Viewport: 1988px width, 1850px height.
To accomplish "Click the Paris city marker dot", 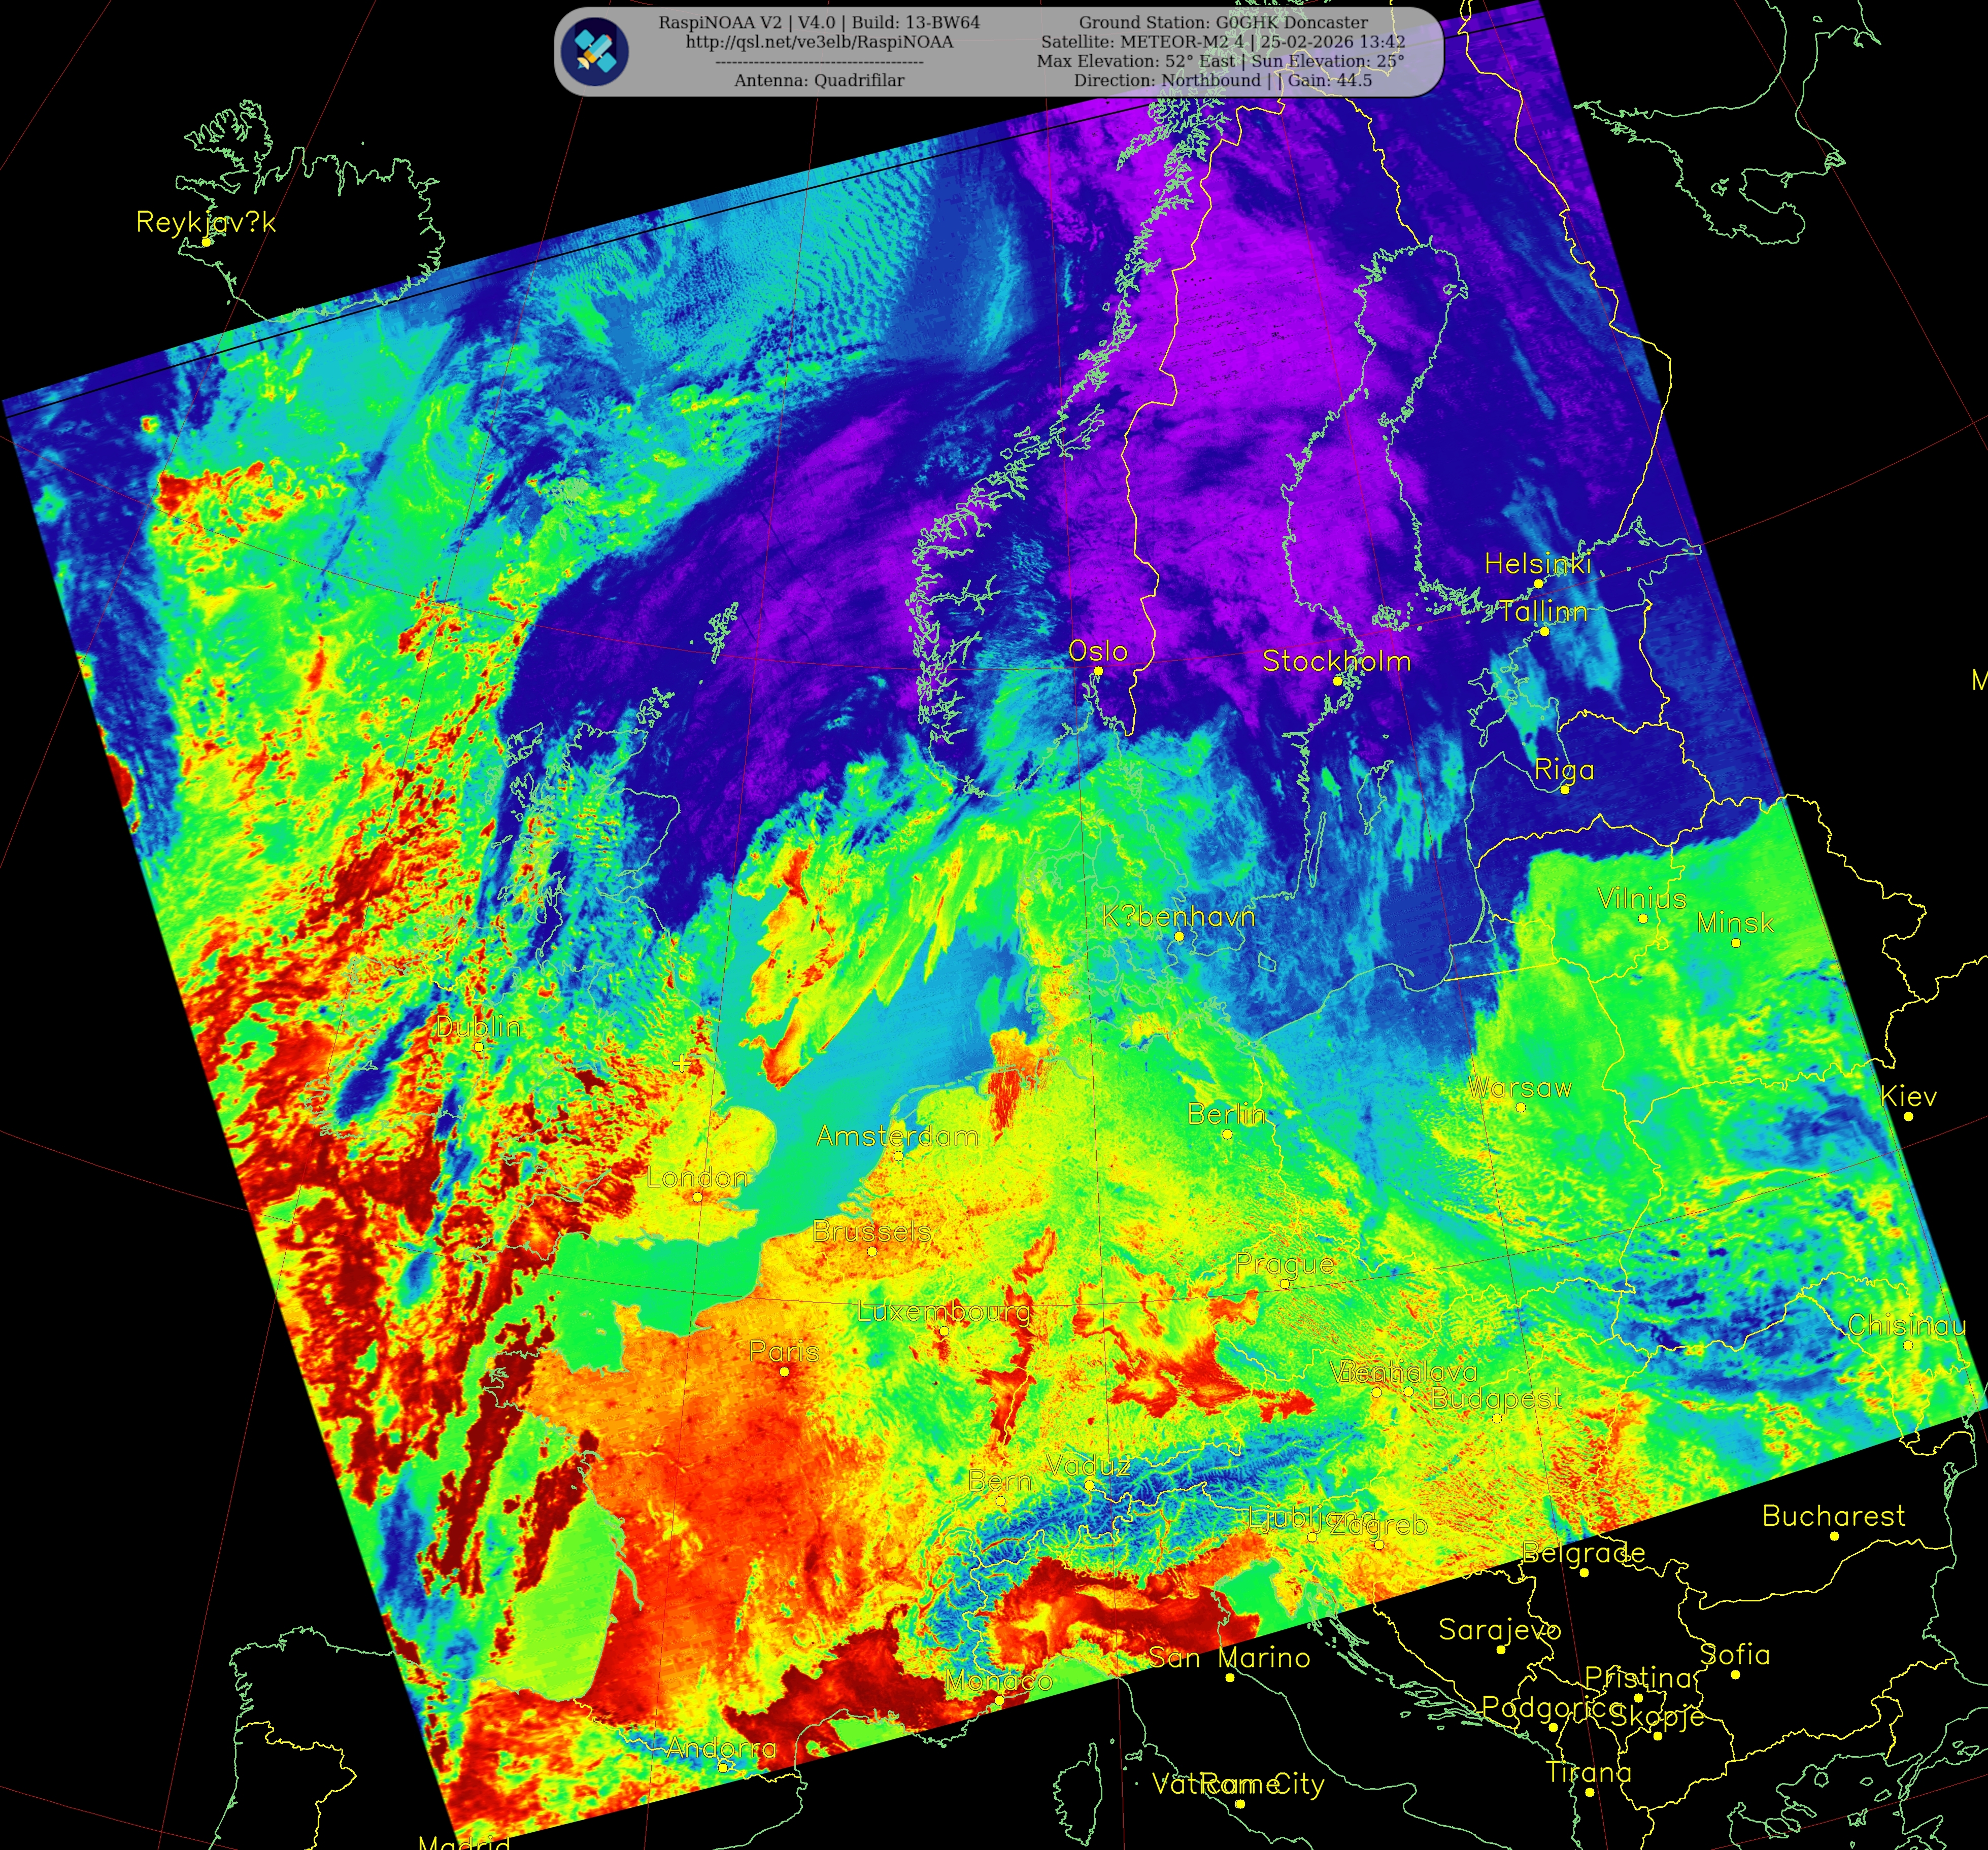I will (x=784, y=1372).
